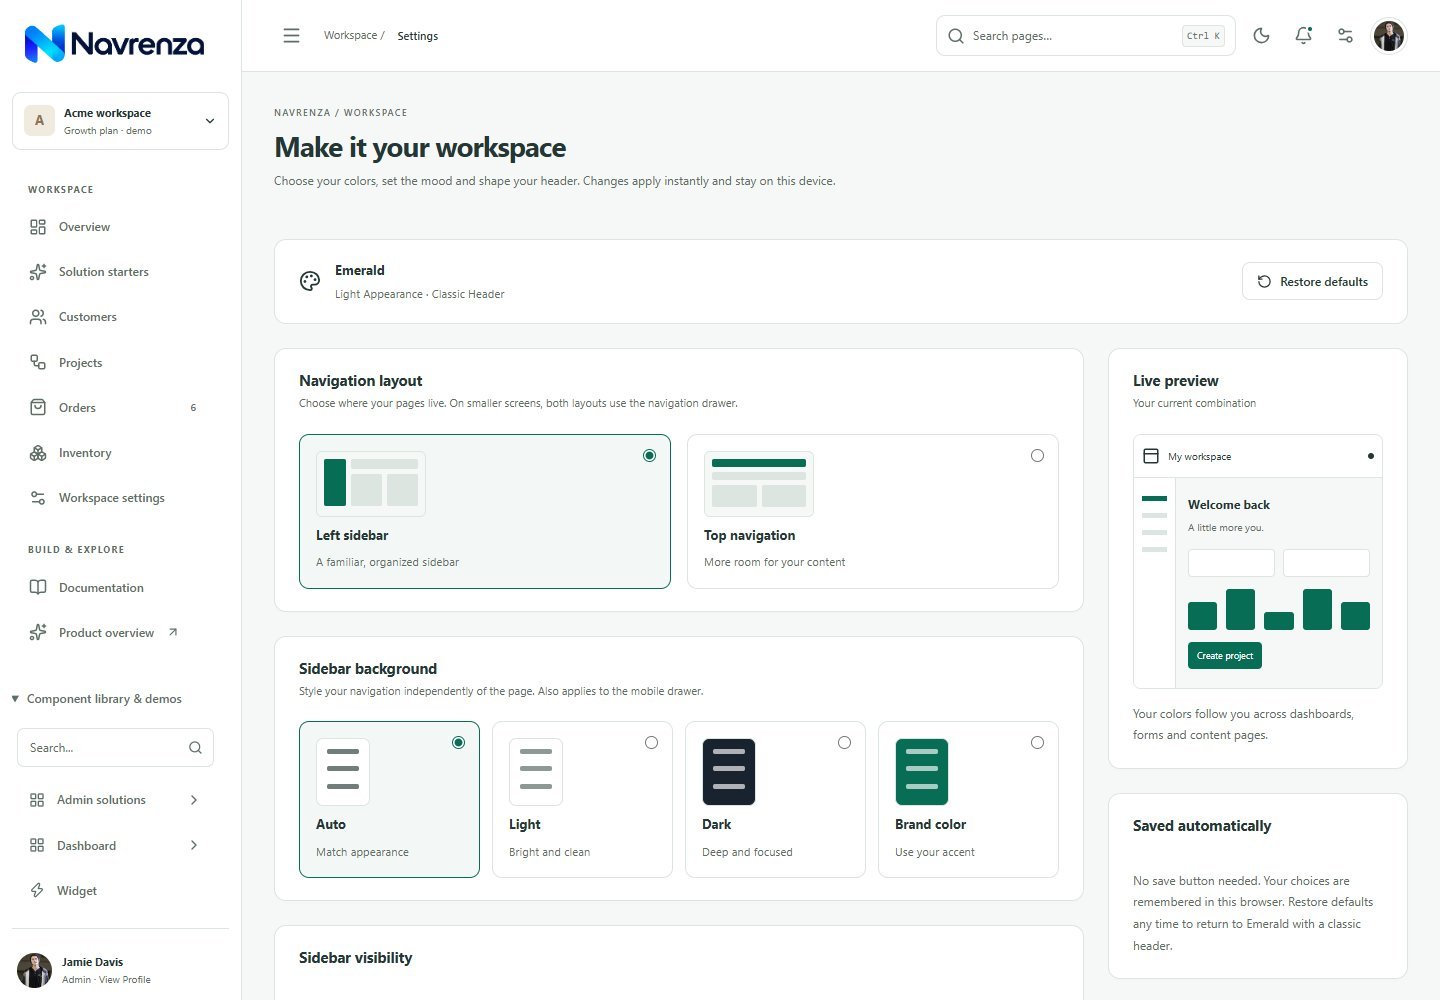Click the Projects icon in sidebar
This screenshot has height=1000, width=1440.
coord(38,362)
